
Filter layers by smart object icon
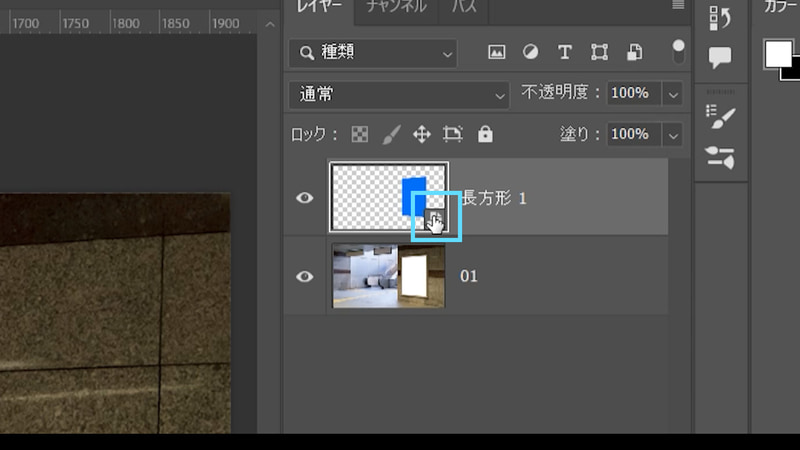(x=634, y=52)
